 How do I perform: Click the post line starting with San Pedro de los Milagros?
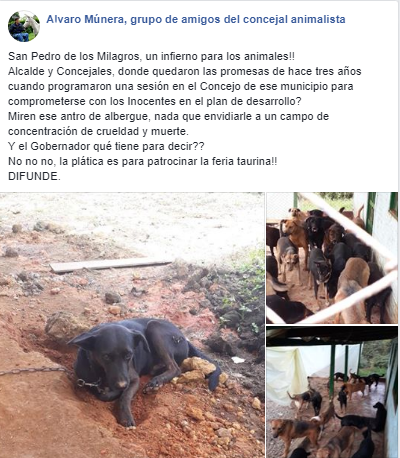pyautogui.click(x=151, y=56)
